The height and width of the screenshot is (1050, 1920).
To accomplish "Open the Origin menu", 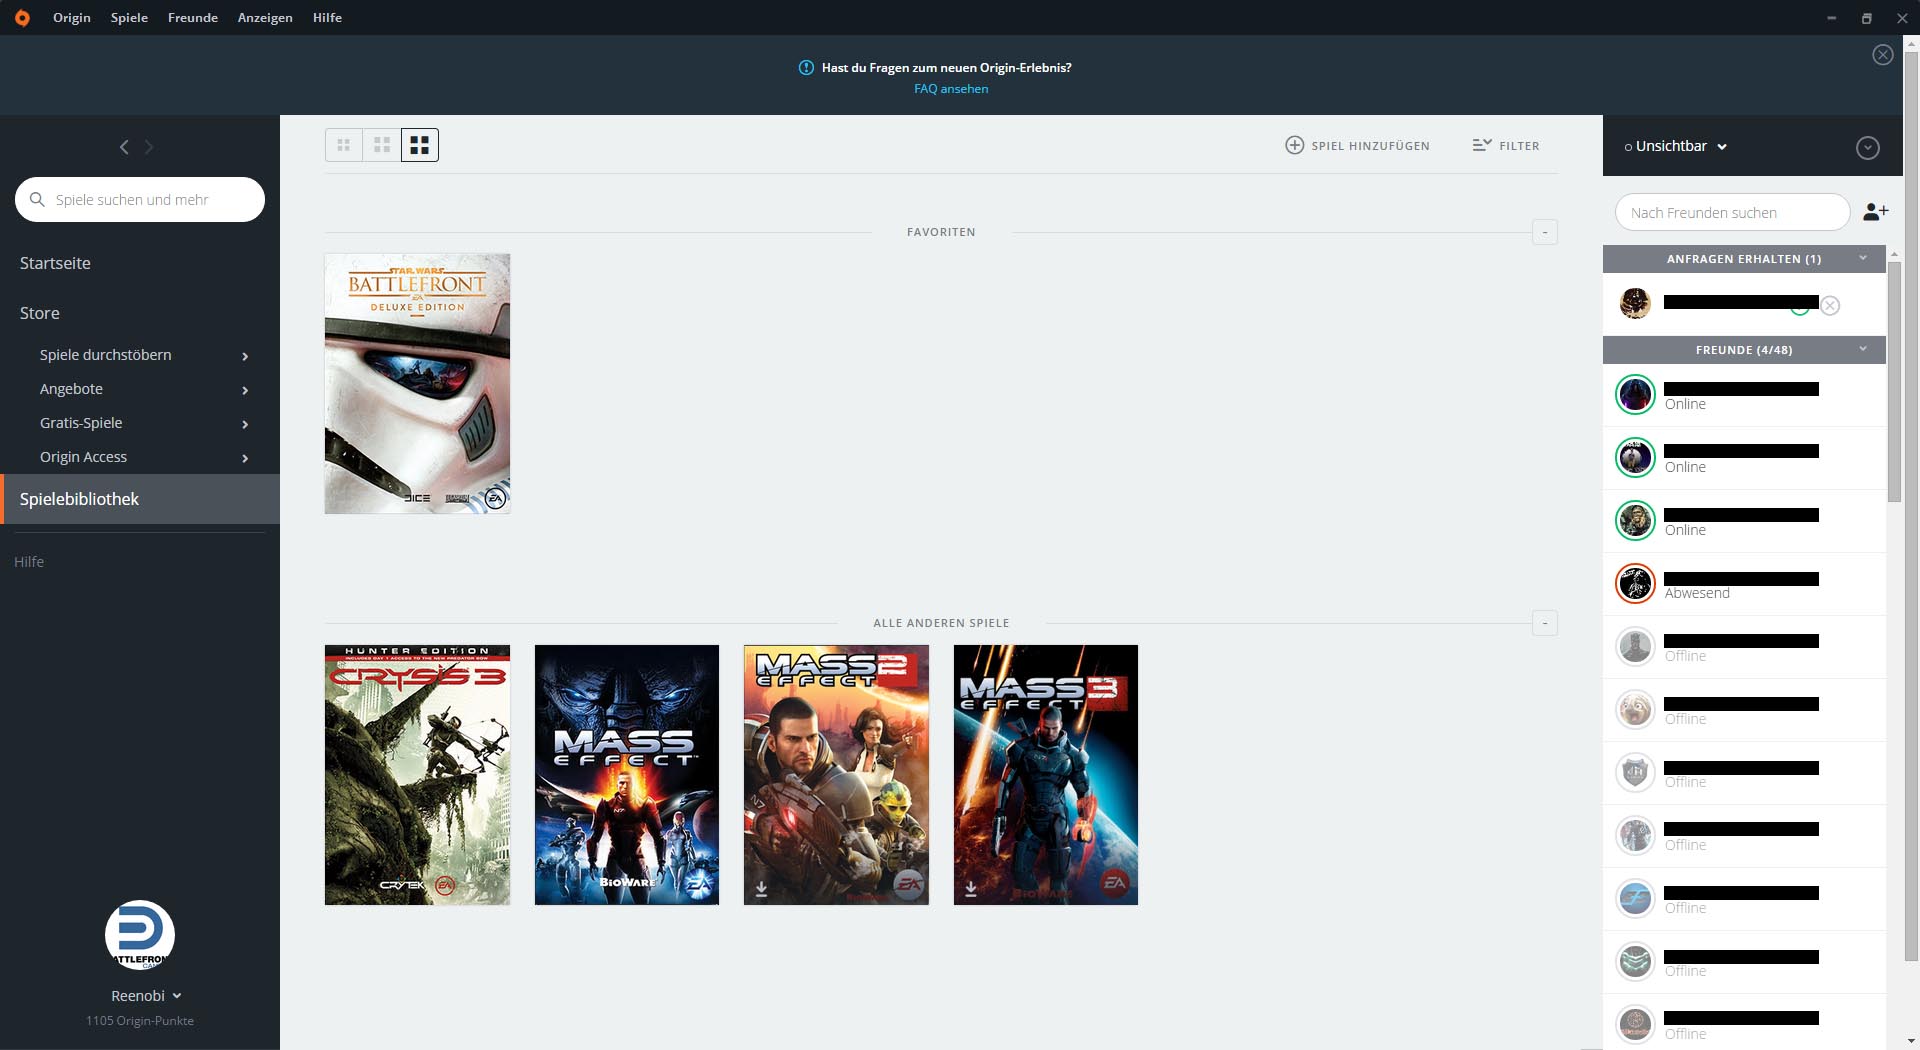I will (72, 18).
